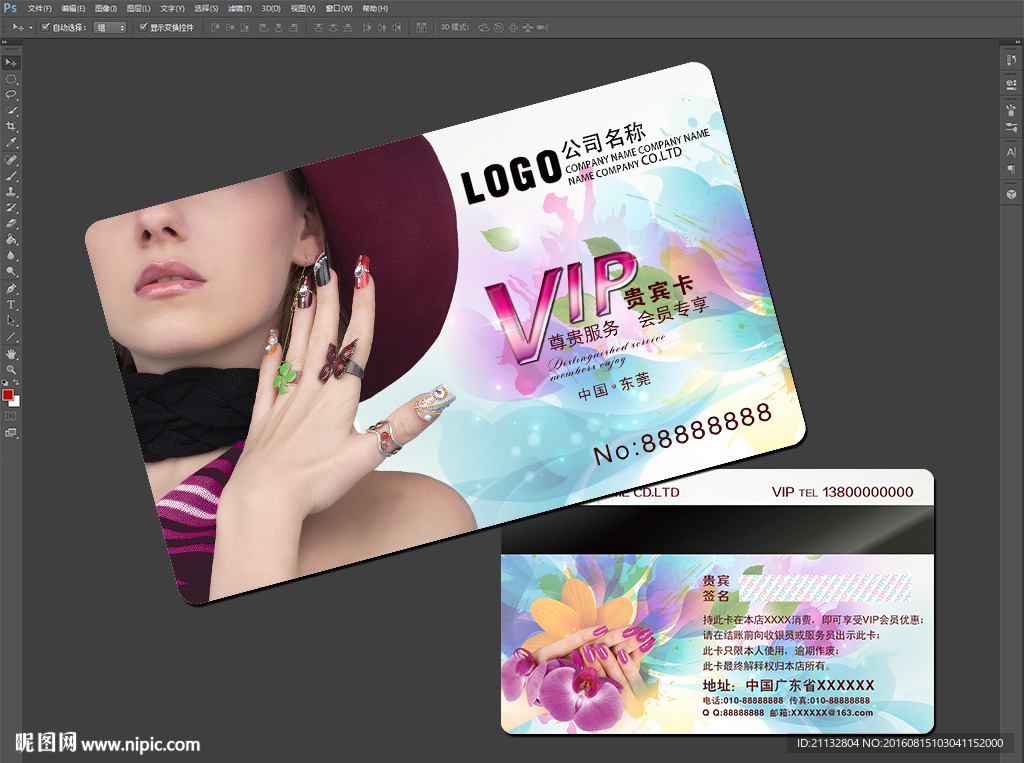Select the Blur tool
The height and width of the screenshot is (763, 1024).
[x=11, y=255]
